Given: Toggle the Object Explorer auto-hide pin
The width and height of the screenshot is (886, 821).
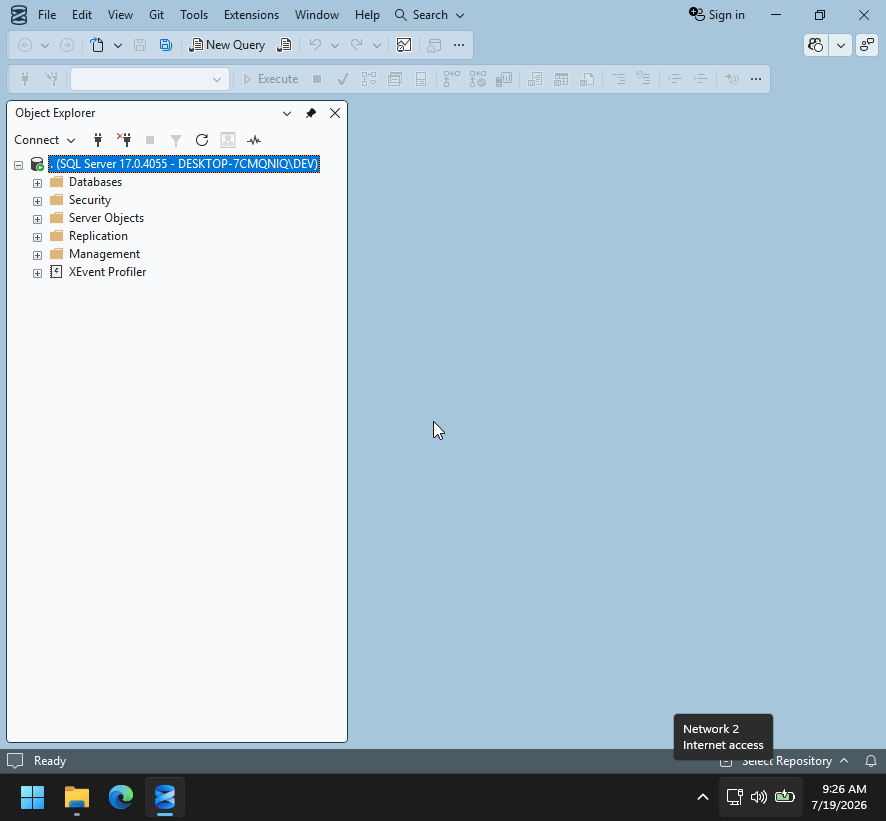Looking at the screenshot, I should pos(311,114).
